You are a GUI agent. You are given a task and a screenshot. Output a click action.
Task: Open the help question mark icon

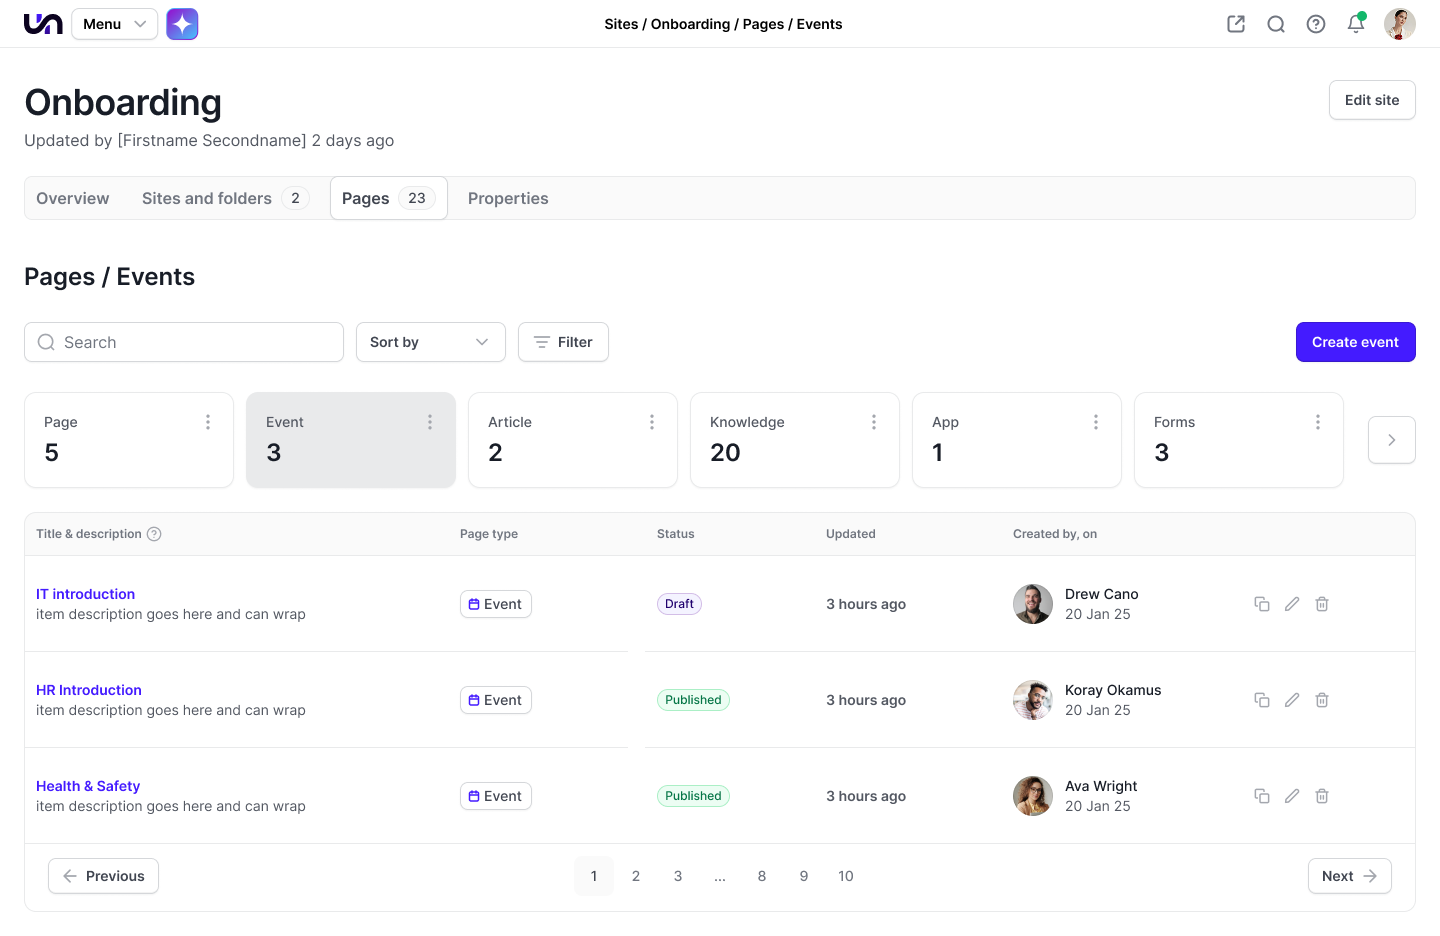coord(1316,24)
